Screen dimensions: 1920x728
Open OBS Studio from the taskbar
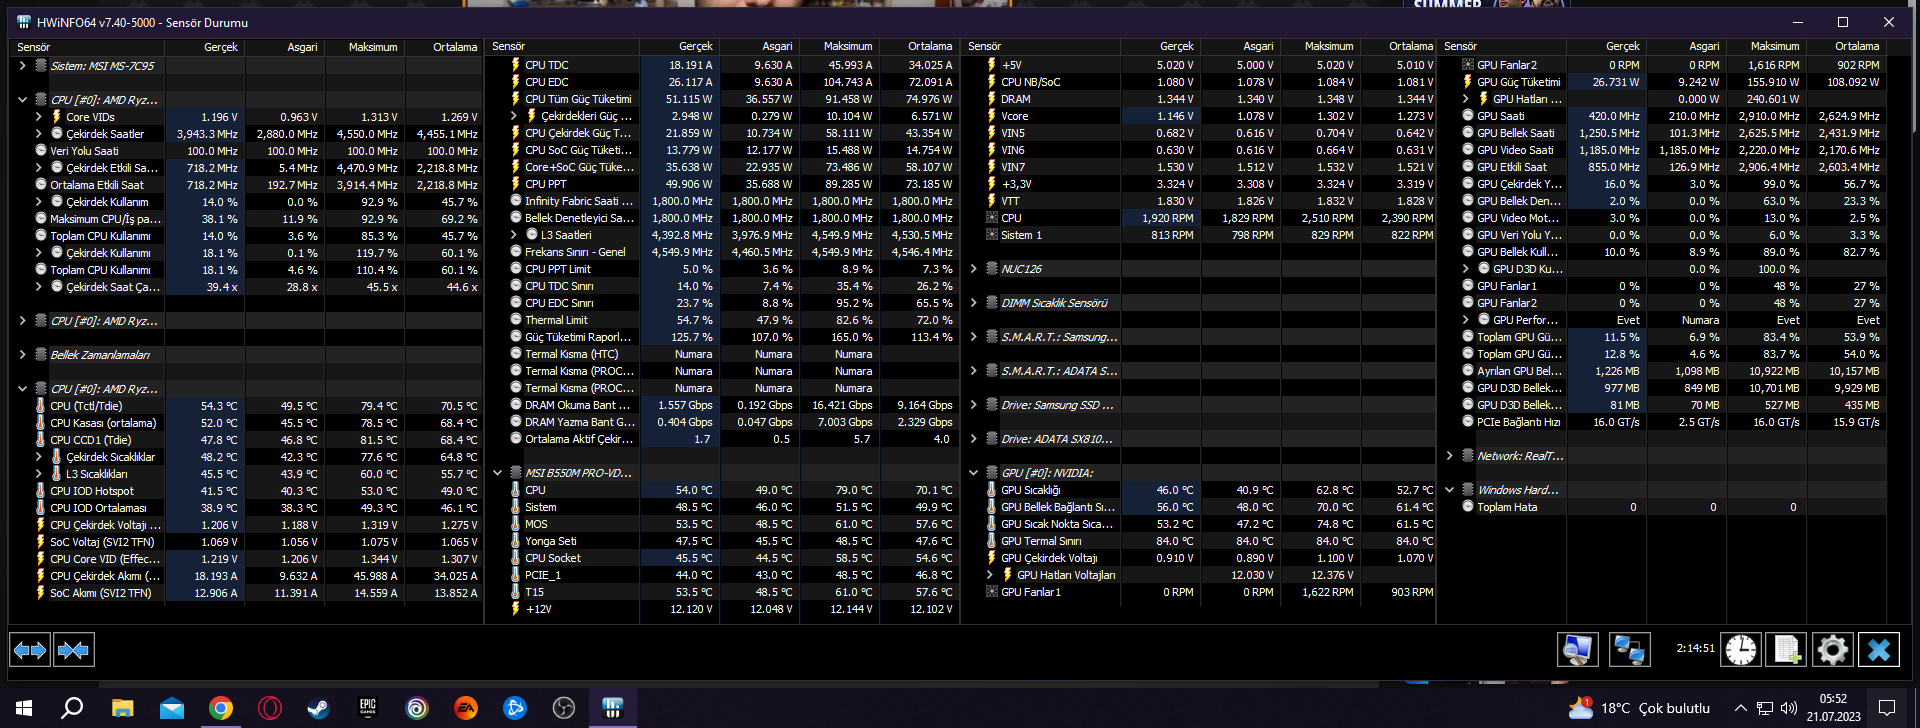[x=564, y=708]
